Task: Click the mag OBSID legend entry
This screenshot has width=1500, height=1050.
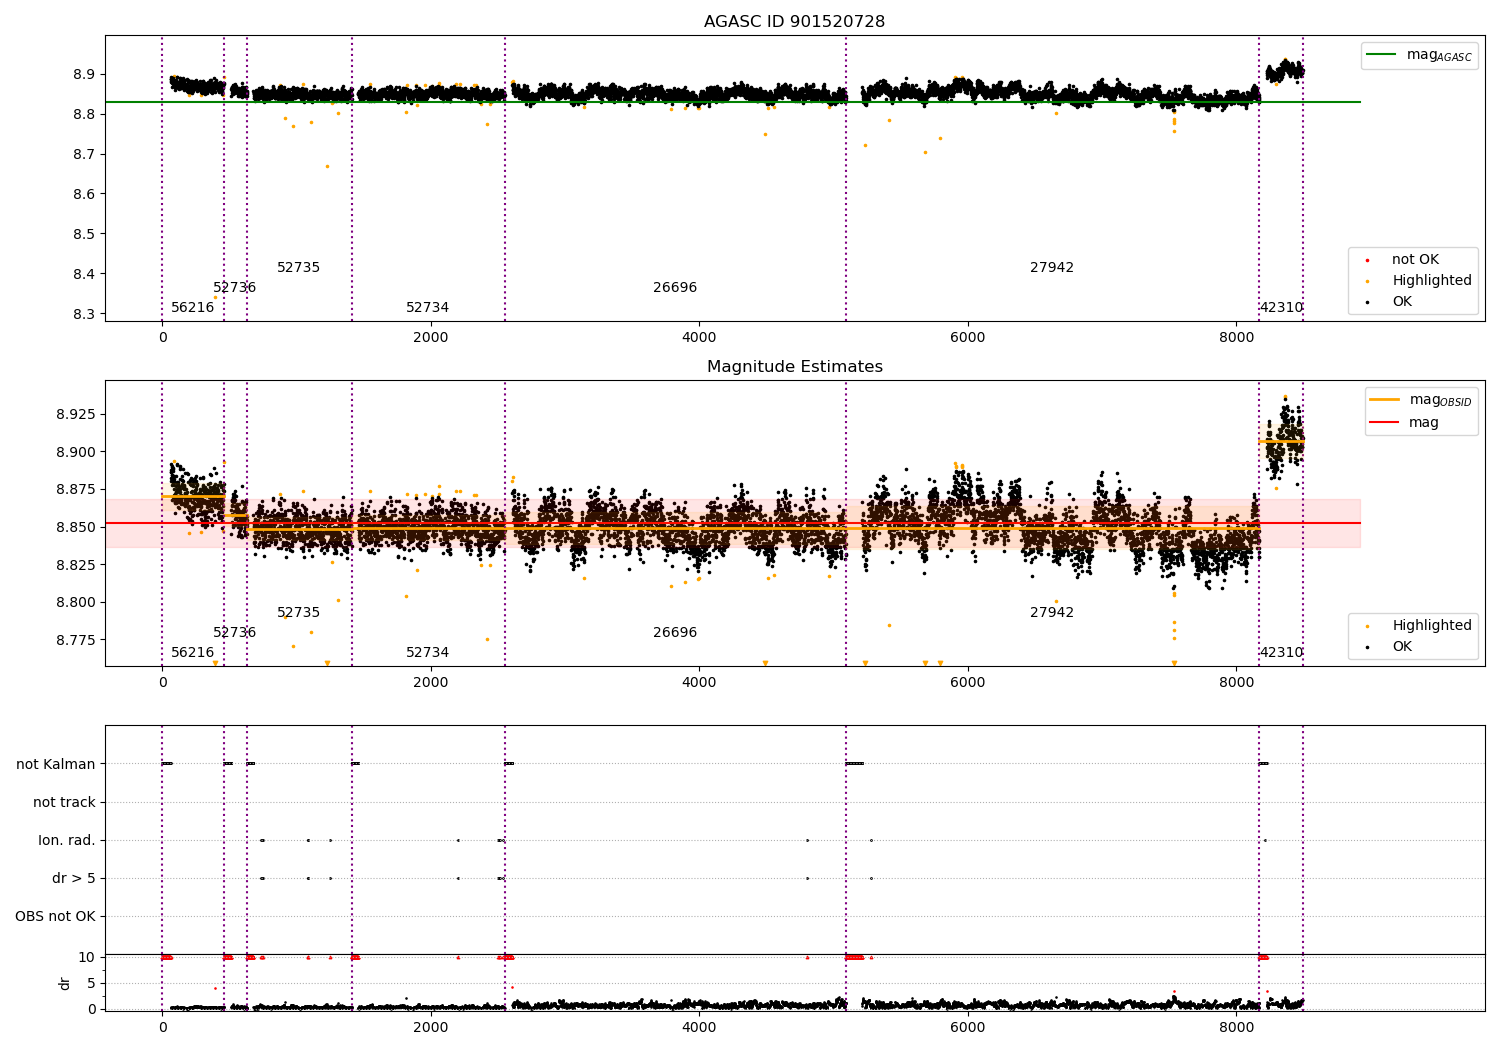Action: pyautogui.click(x=1419, y=400)
